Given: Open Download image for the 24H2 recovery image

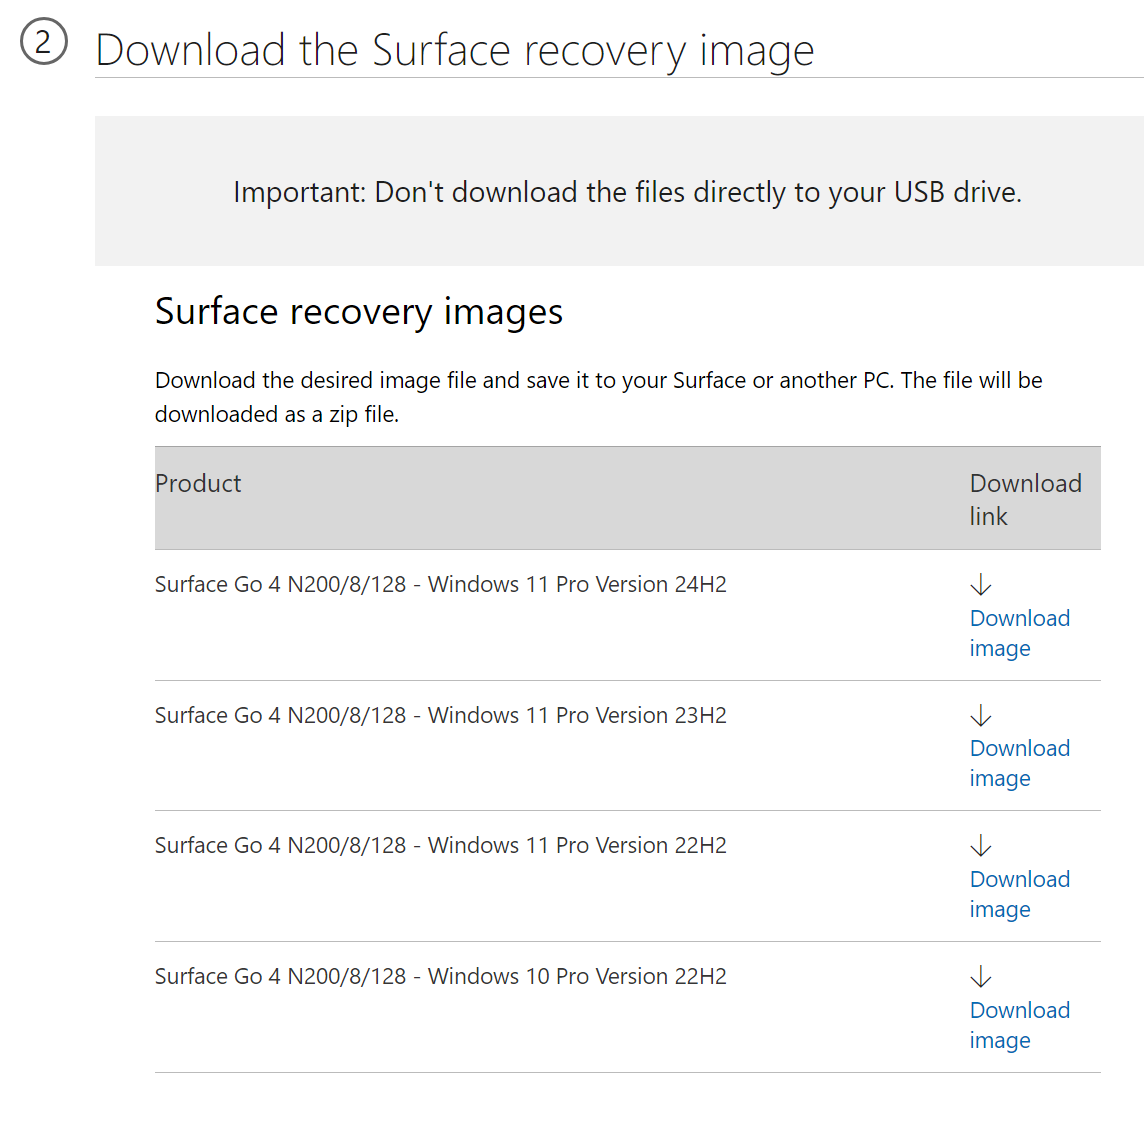Looking at the screenshot, I should 1019,633.
